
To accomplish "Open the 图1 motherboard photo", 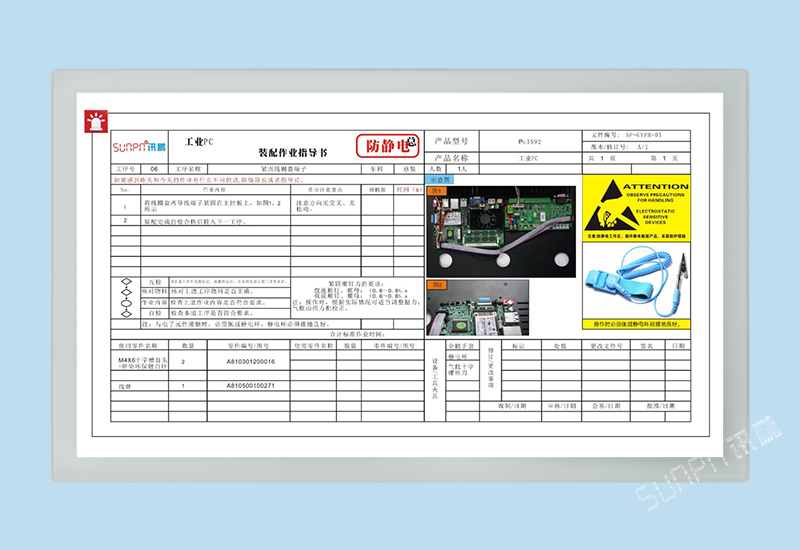I will (502, 232).
